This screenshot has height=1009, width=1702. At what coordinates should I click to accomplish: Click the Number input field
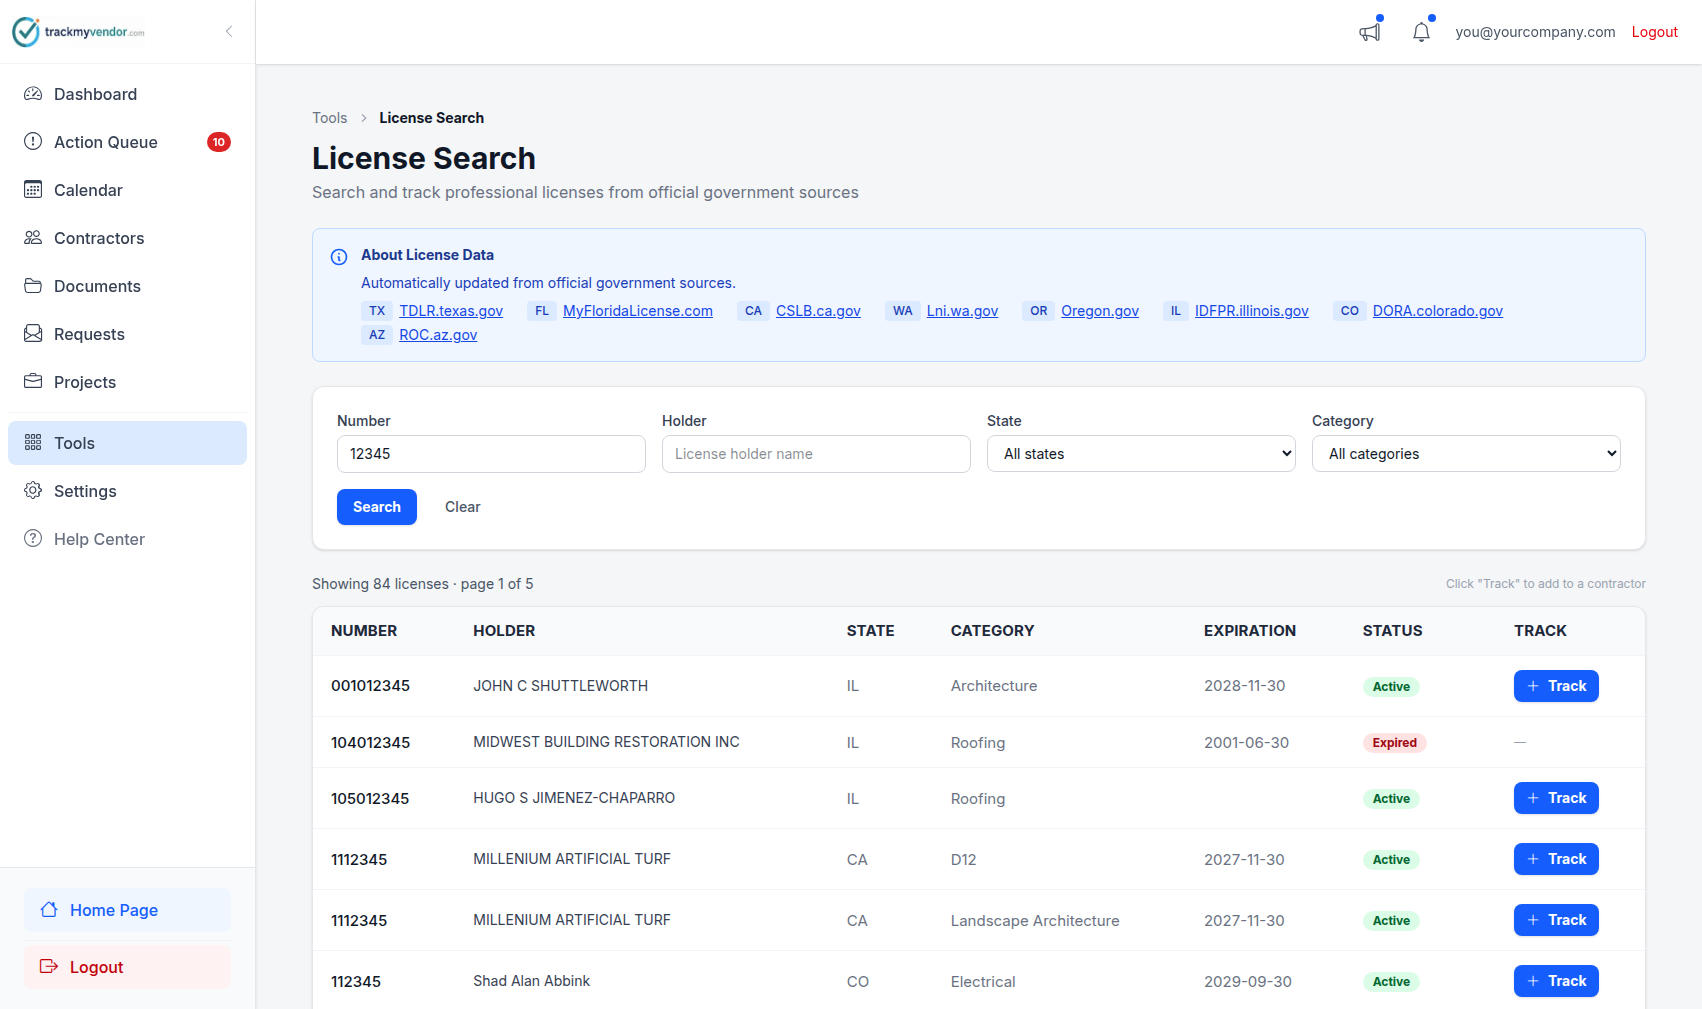(491, 454)
